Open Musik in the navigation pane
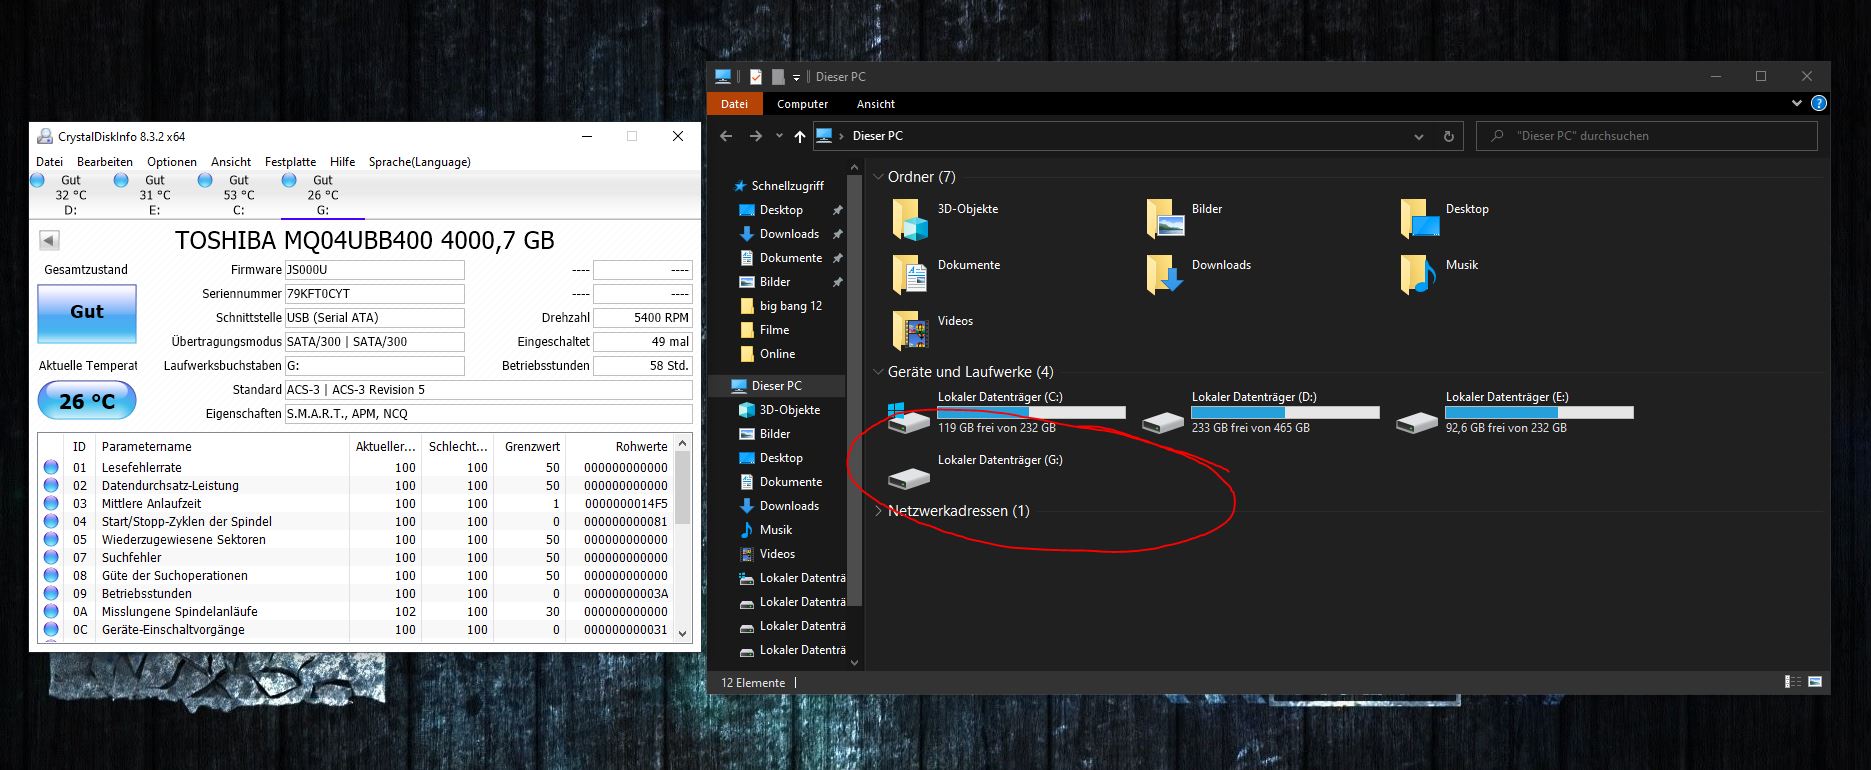The image size is (1871, 770). click(776, 530)
